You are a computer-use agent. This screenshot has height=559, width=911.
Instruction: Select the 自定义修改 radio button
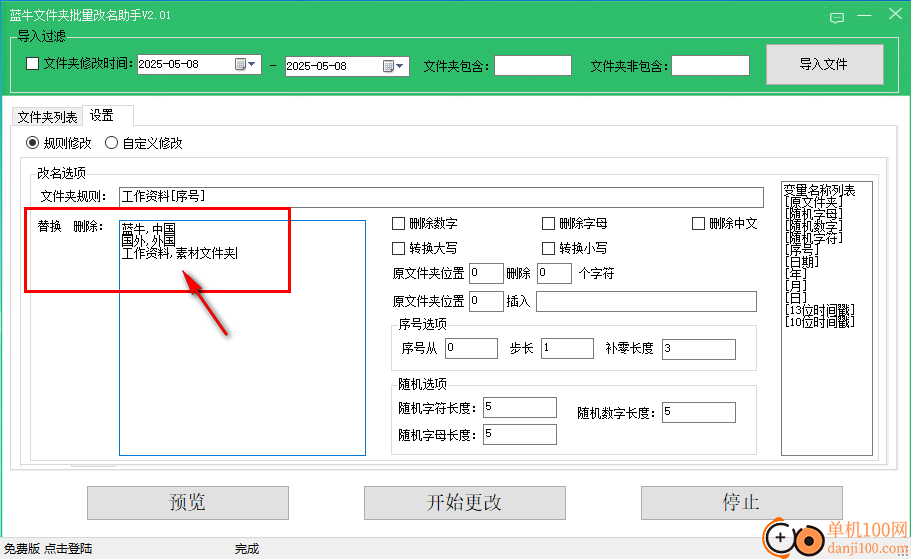(111, 143)
